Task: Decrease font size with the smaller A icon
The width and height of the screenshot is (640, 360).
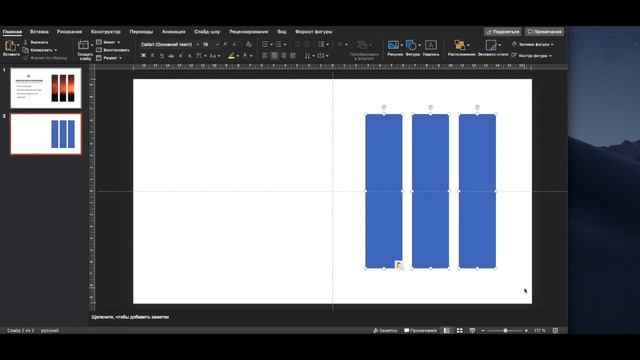Action: point(234,44)
